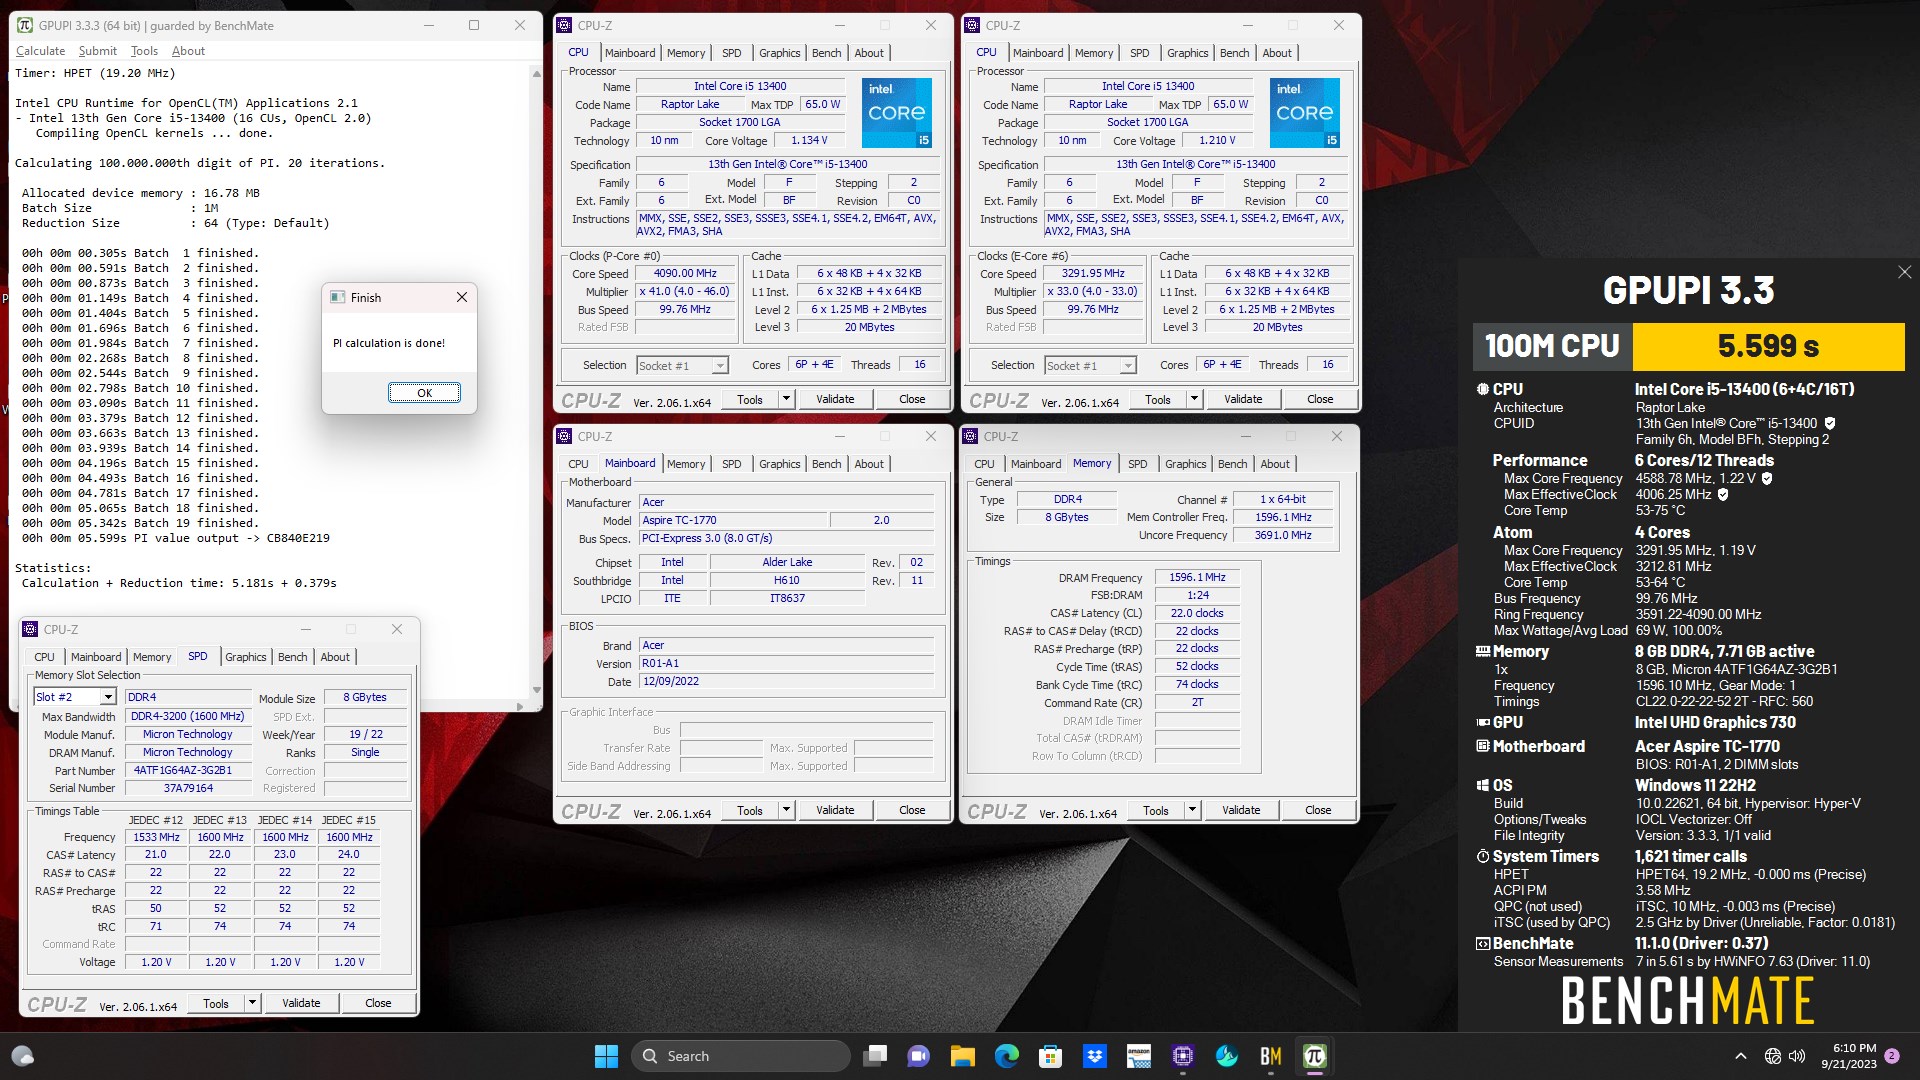Close the BenchMate GPUPI result panel
The image size is (1920, 1080).
pos(1904,272)
